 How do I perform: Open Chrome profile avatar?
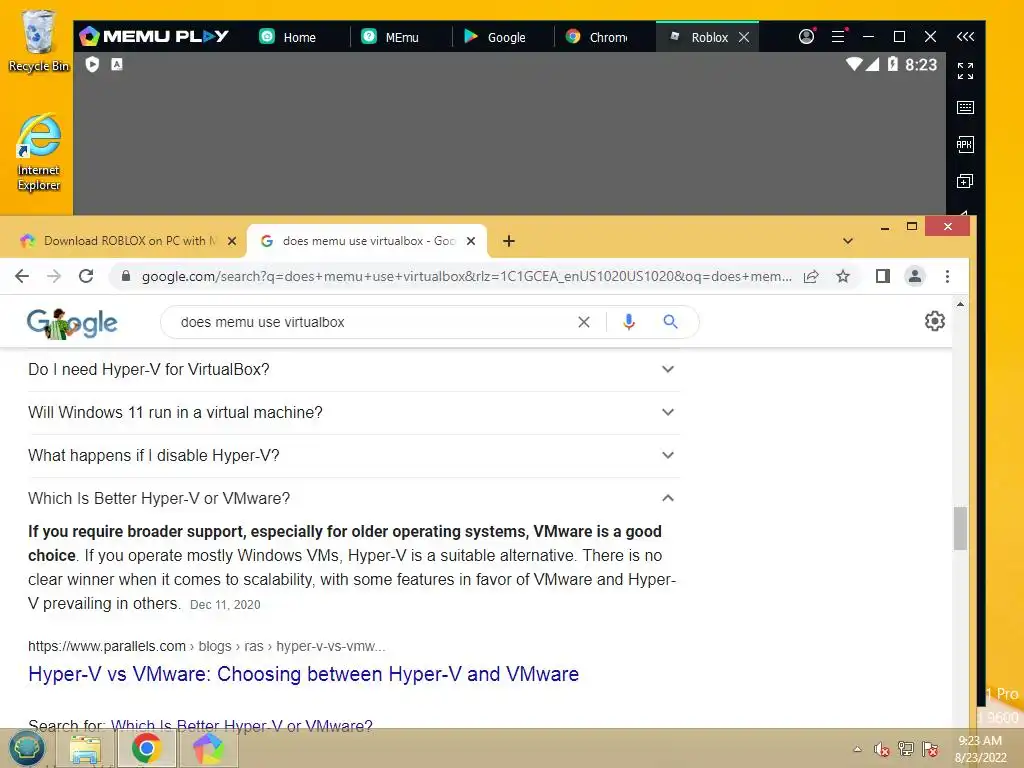tap(915, 276)
